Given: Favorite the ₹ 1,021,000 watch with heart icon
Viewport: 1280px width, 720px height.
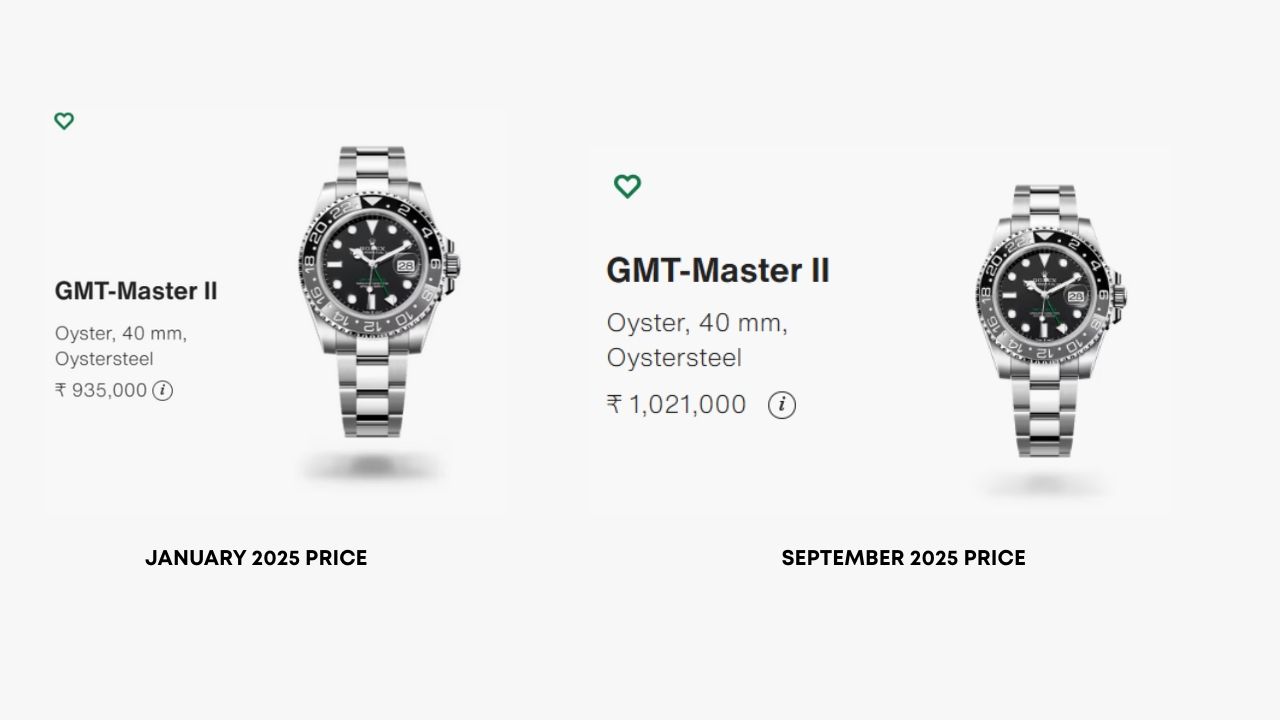Looking at the screenshot, I should coord(627,186).
